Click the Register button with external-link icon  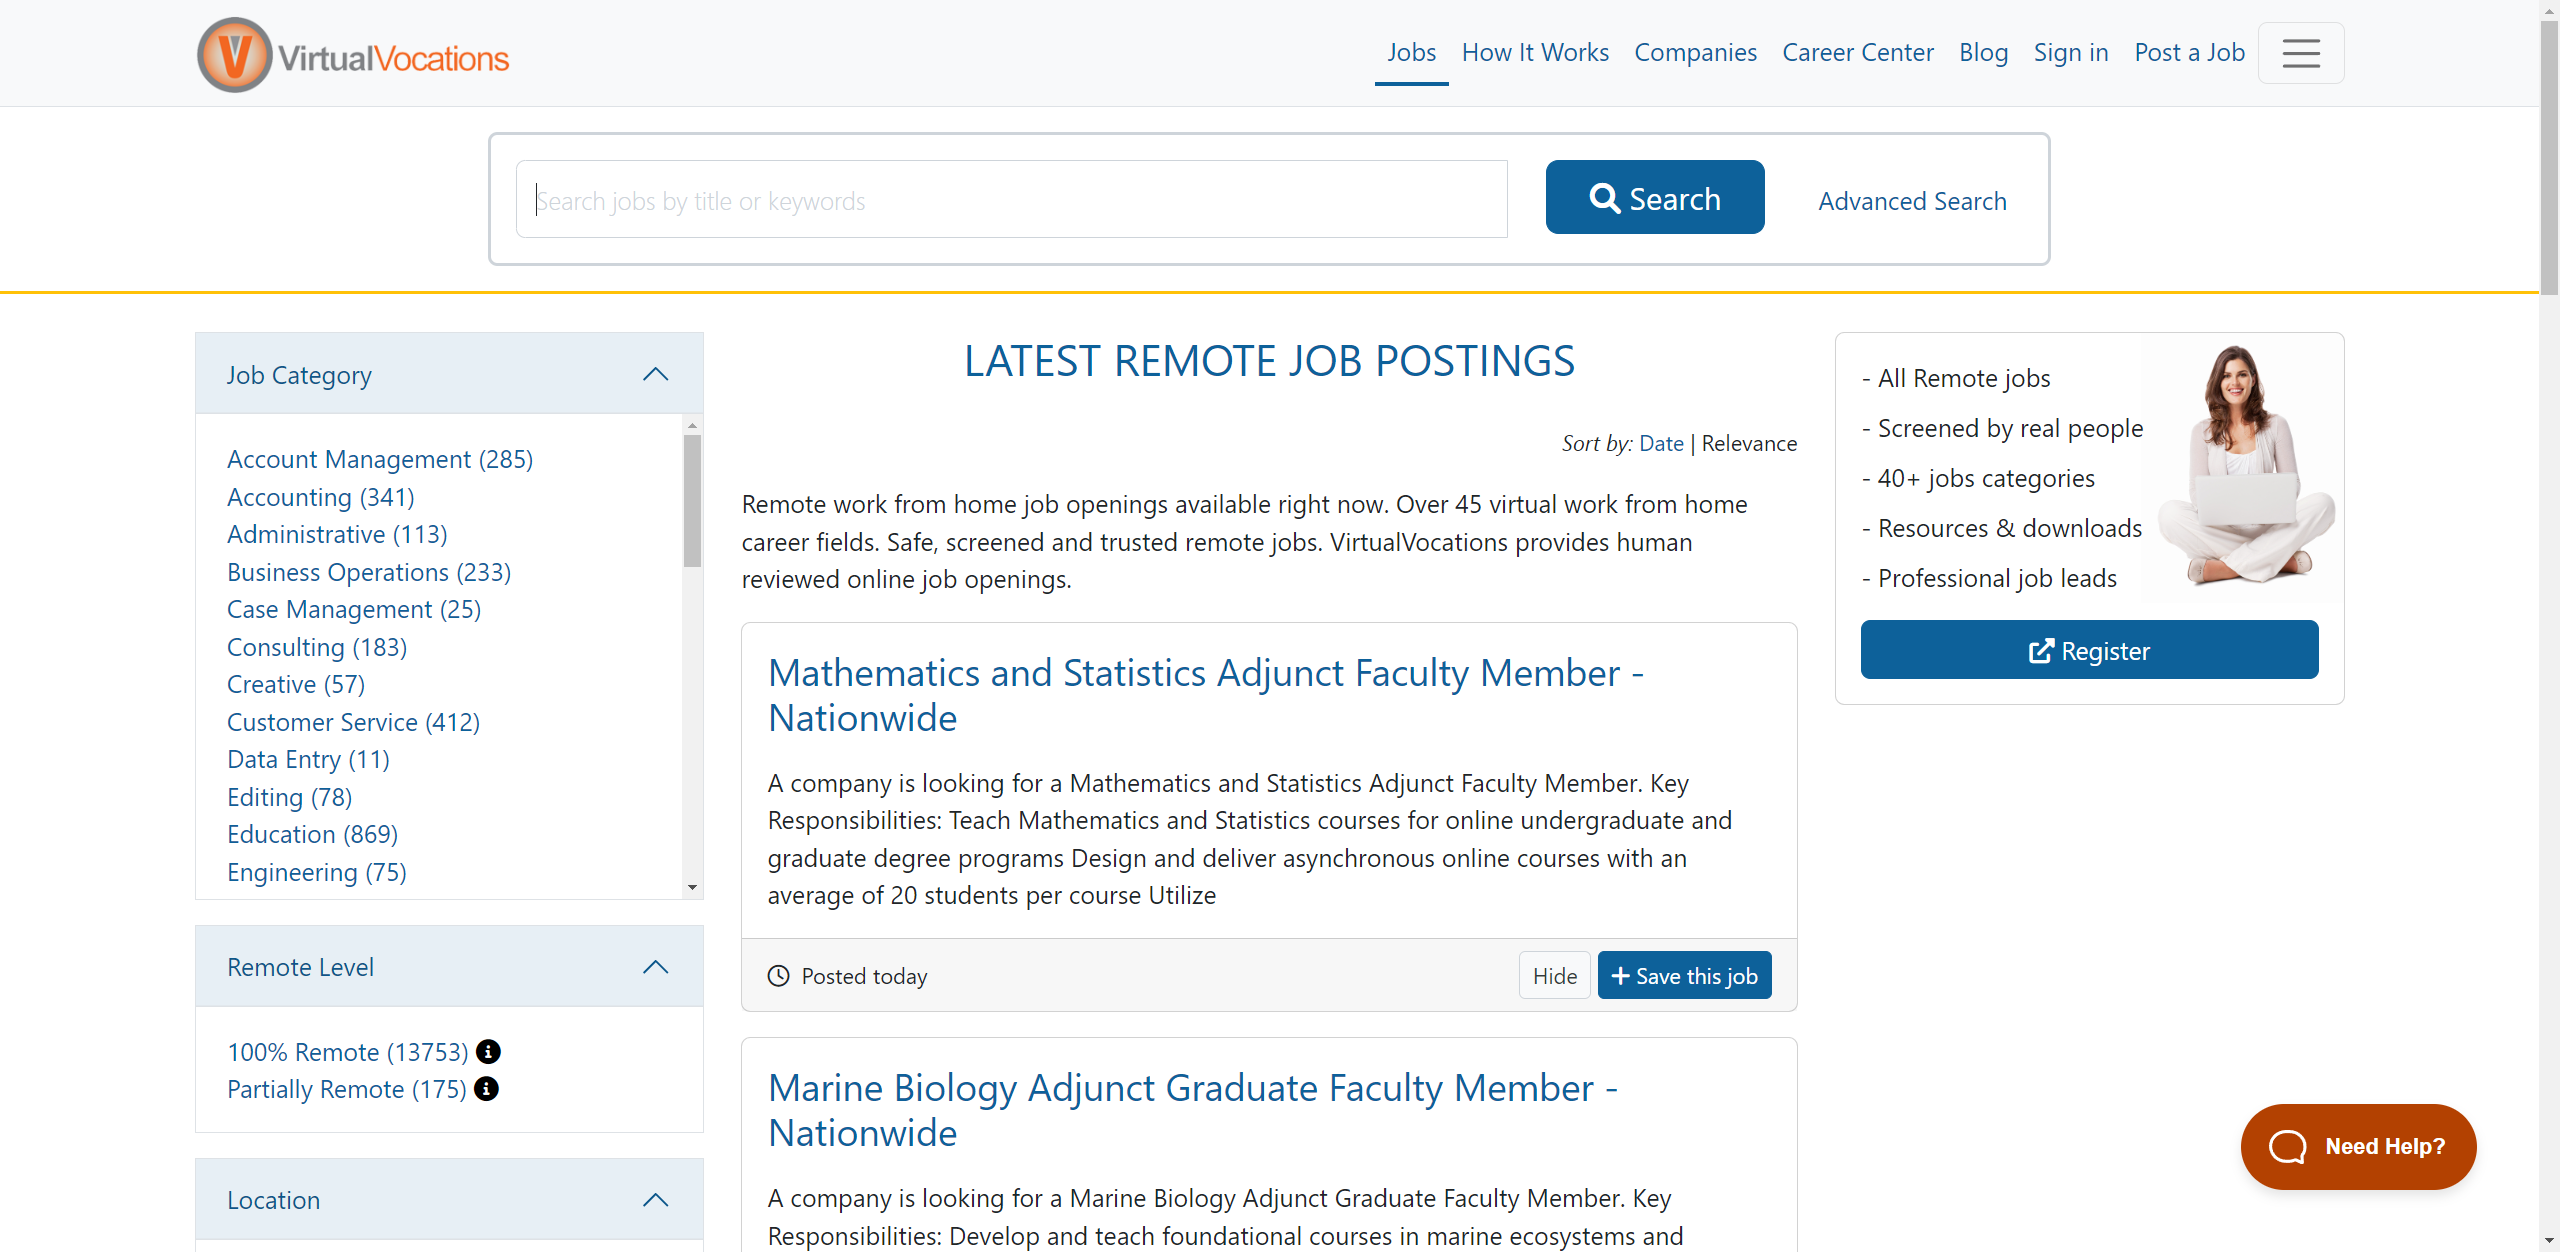(2088, 650)
